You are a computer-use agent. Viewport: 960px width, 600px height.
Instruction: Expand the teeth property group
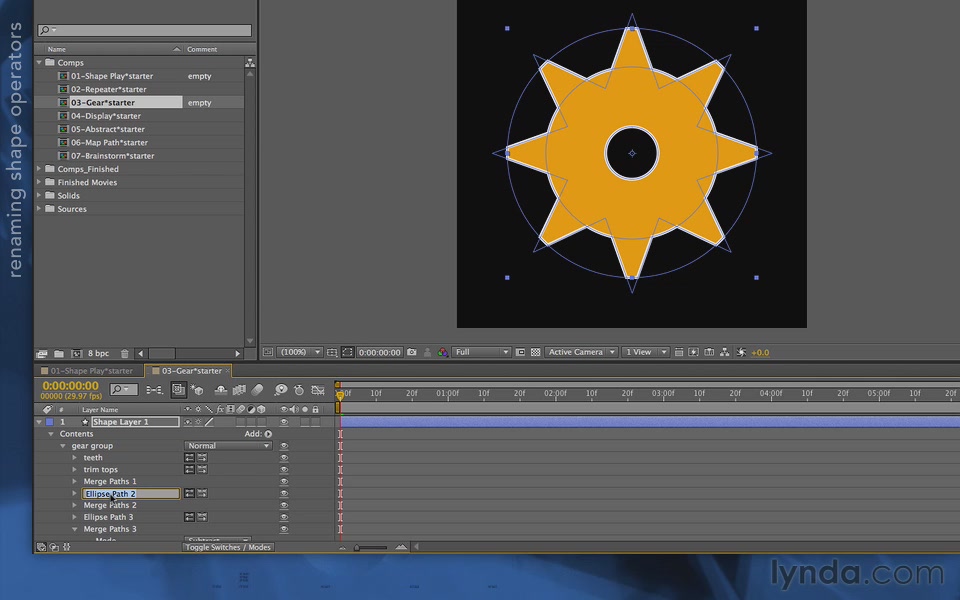click(75, 457)
